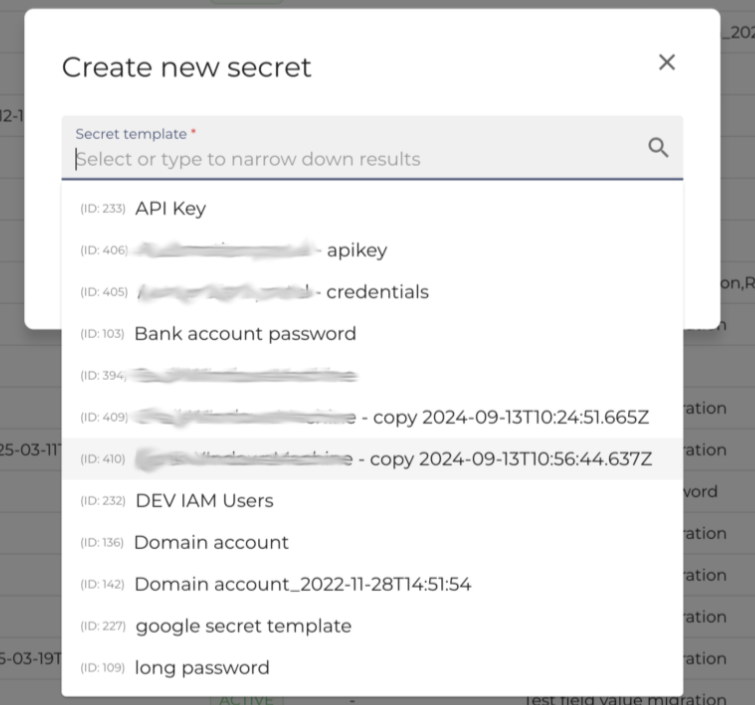Click the Secret template label
The image size is (755, 705).
131,134
